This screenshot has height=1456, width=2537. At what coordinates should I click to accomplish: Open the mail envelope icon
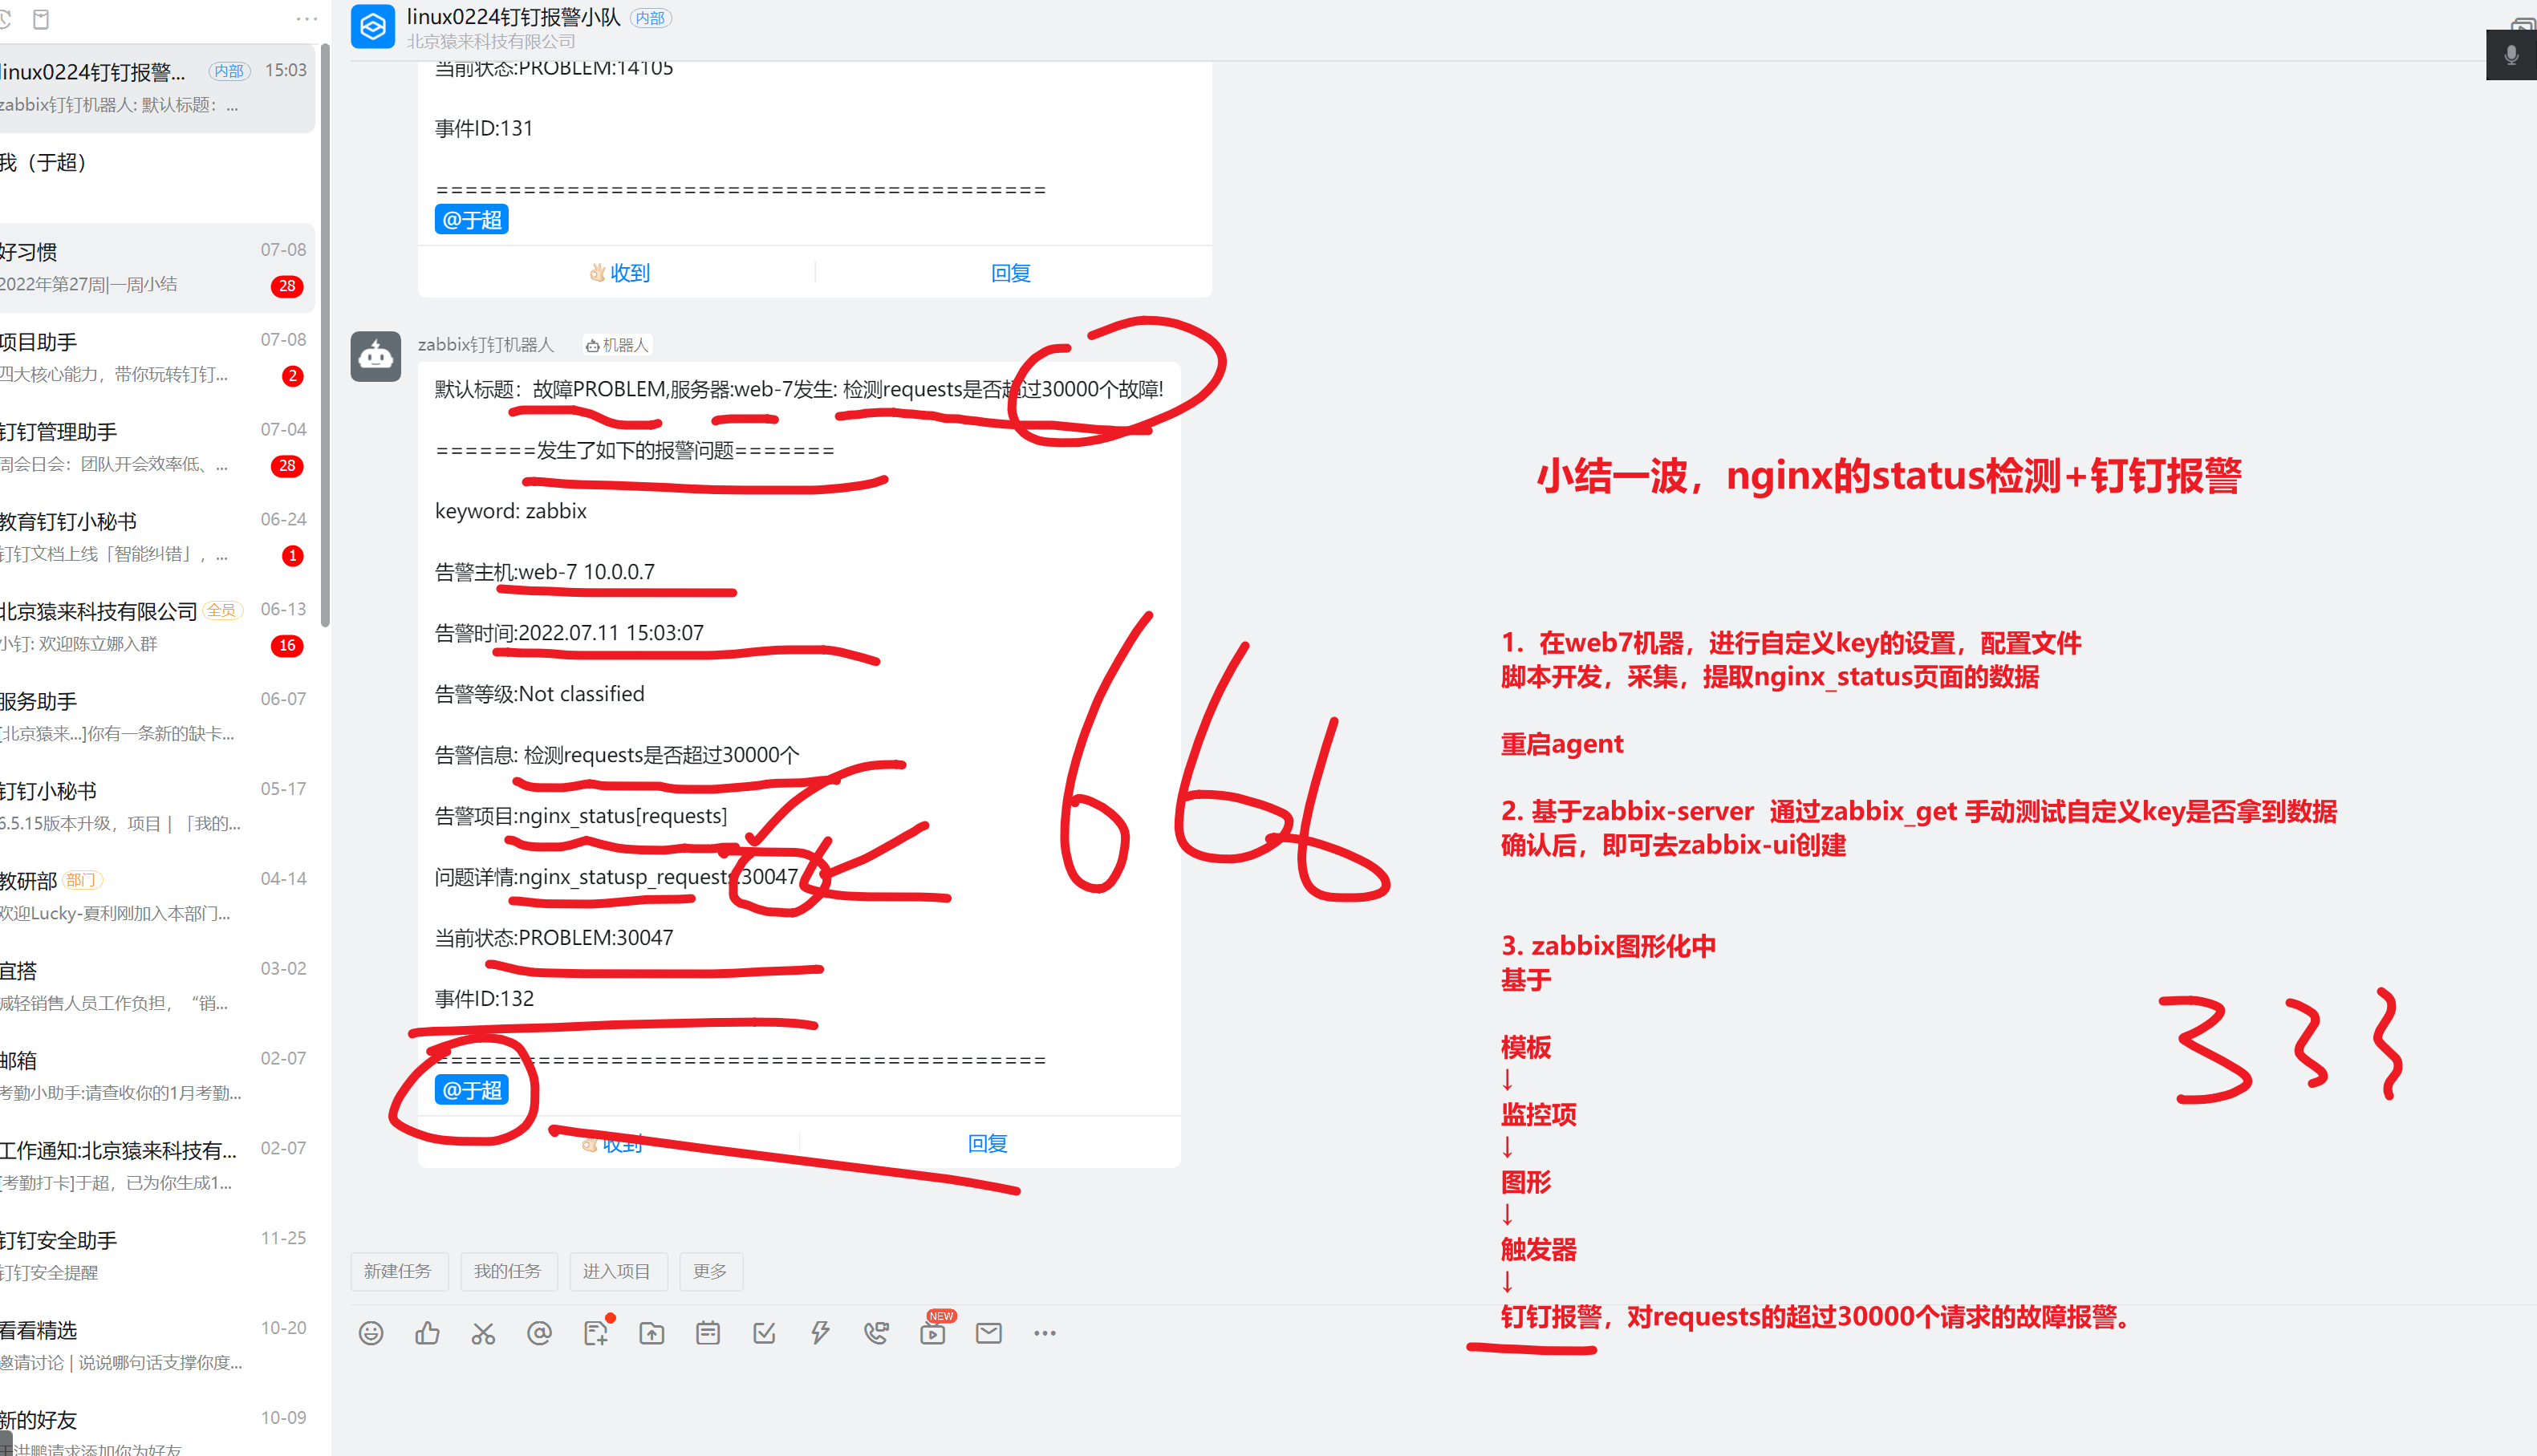(x=989, y=1333)
